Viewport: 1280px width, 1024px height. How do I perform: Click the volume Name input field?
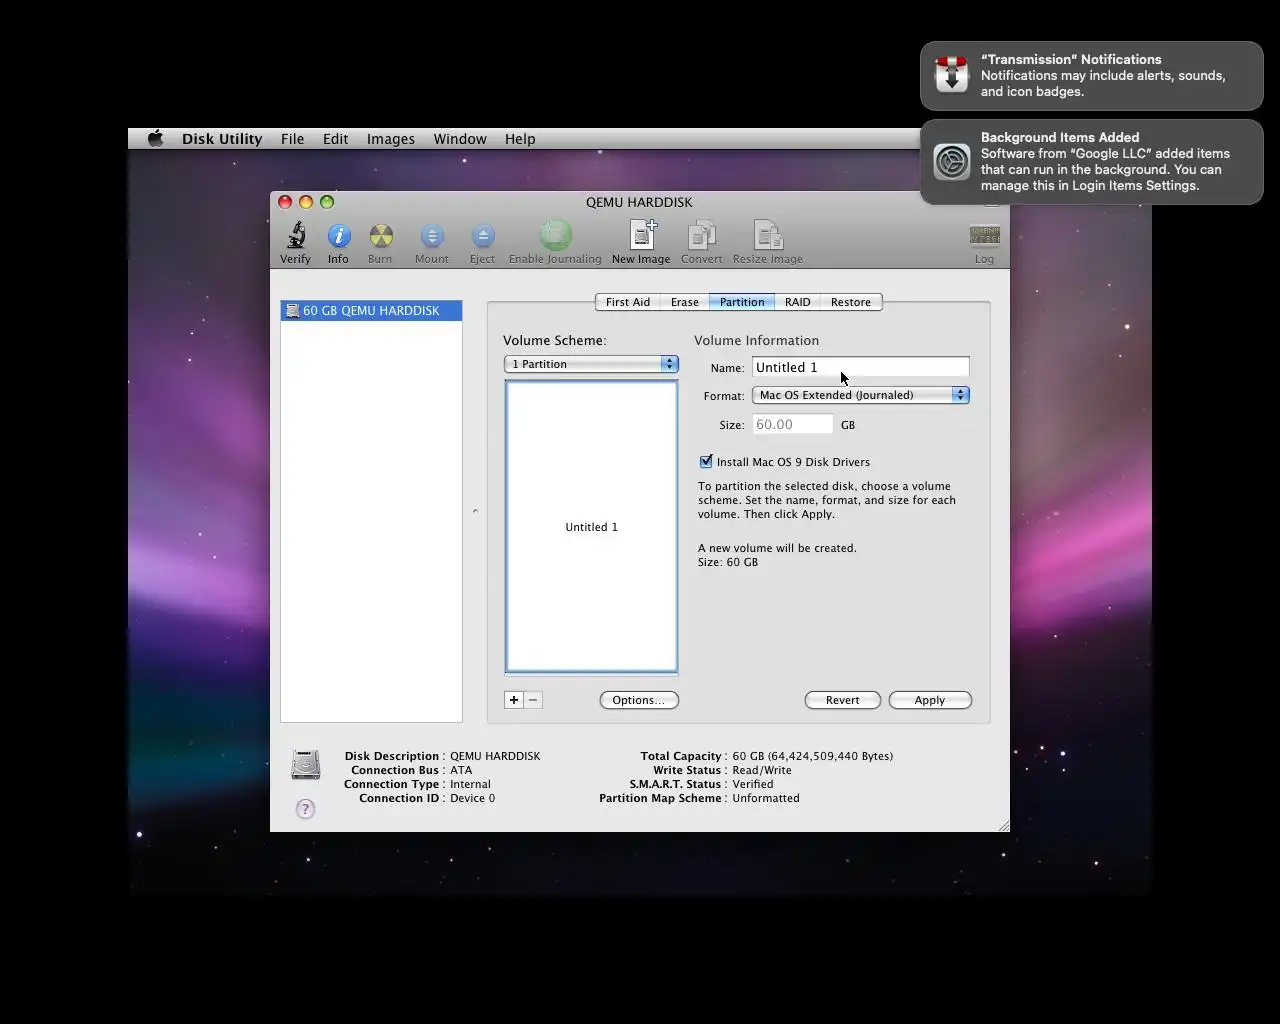point(861,367)
